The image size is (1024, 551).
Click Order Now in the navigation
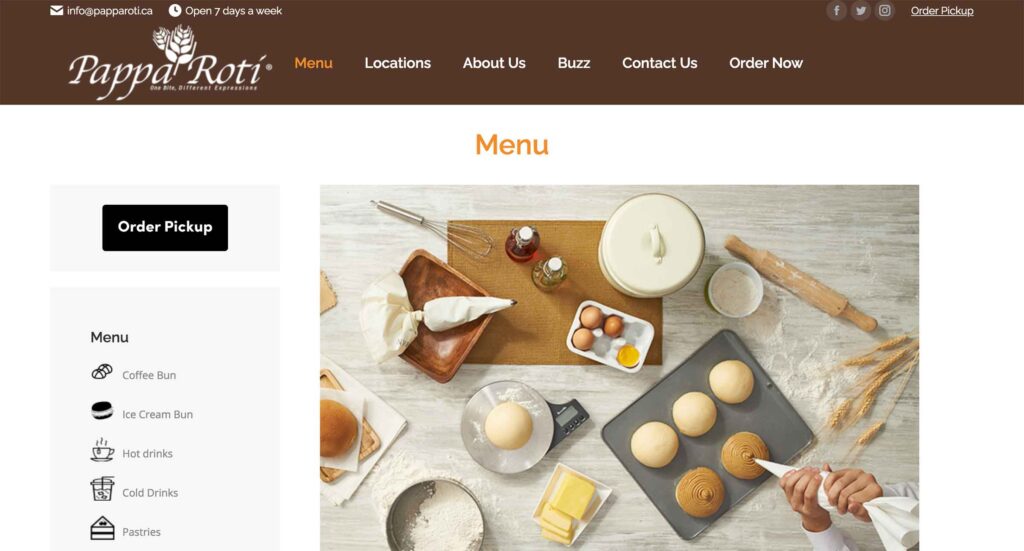[766, 63]
